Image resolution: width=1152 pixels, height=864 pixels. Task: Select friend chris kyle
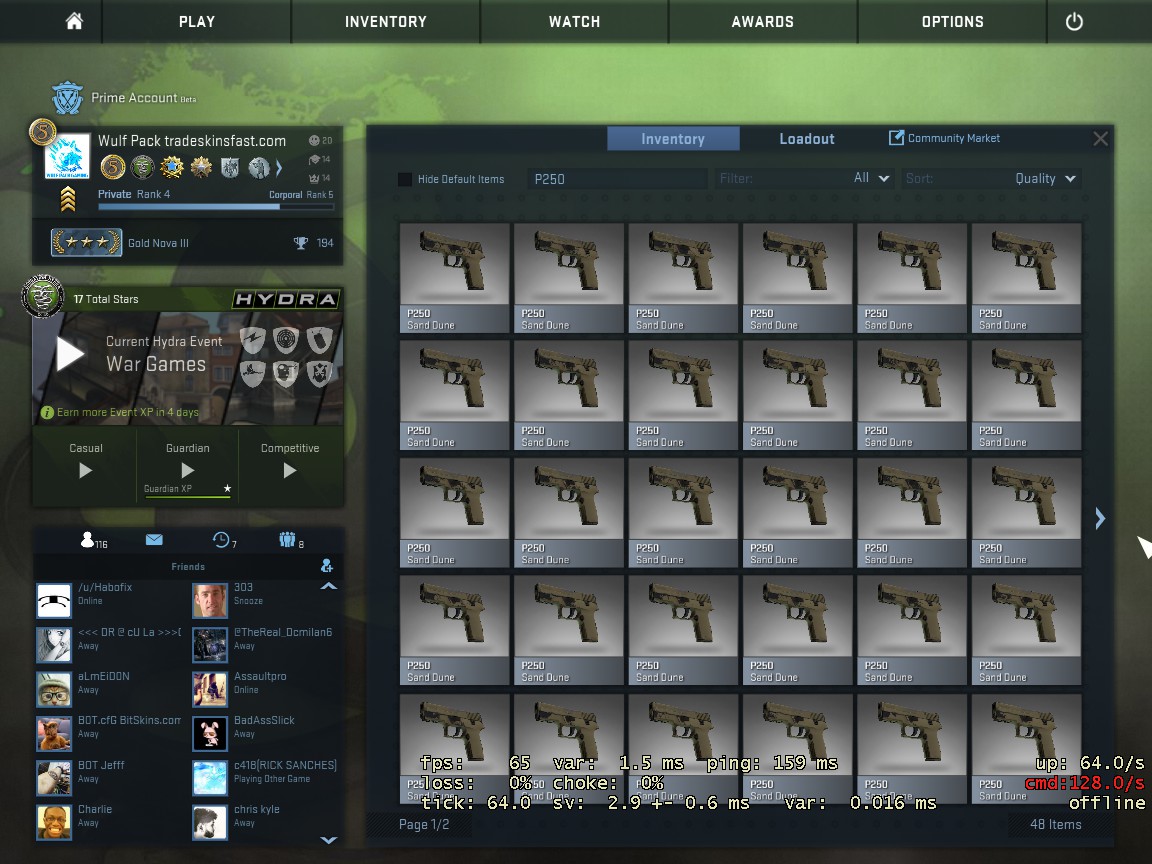(x=264, y=823)
